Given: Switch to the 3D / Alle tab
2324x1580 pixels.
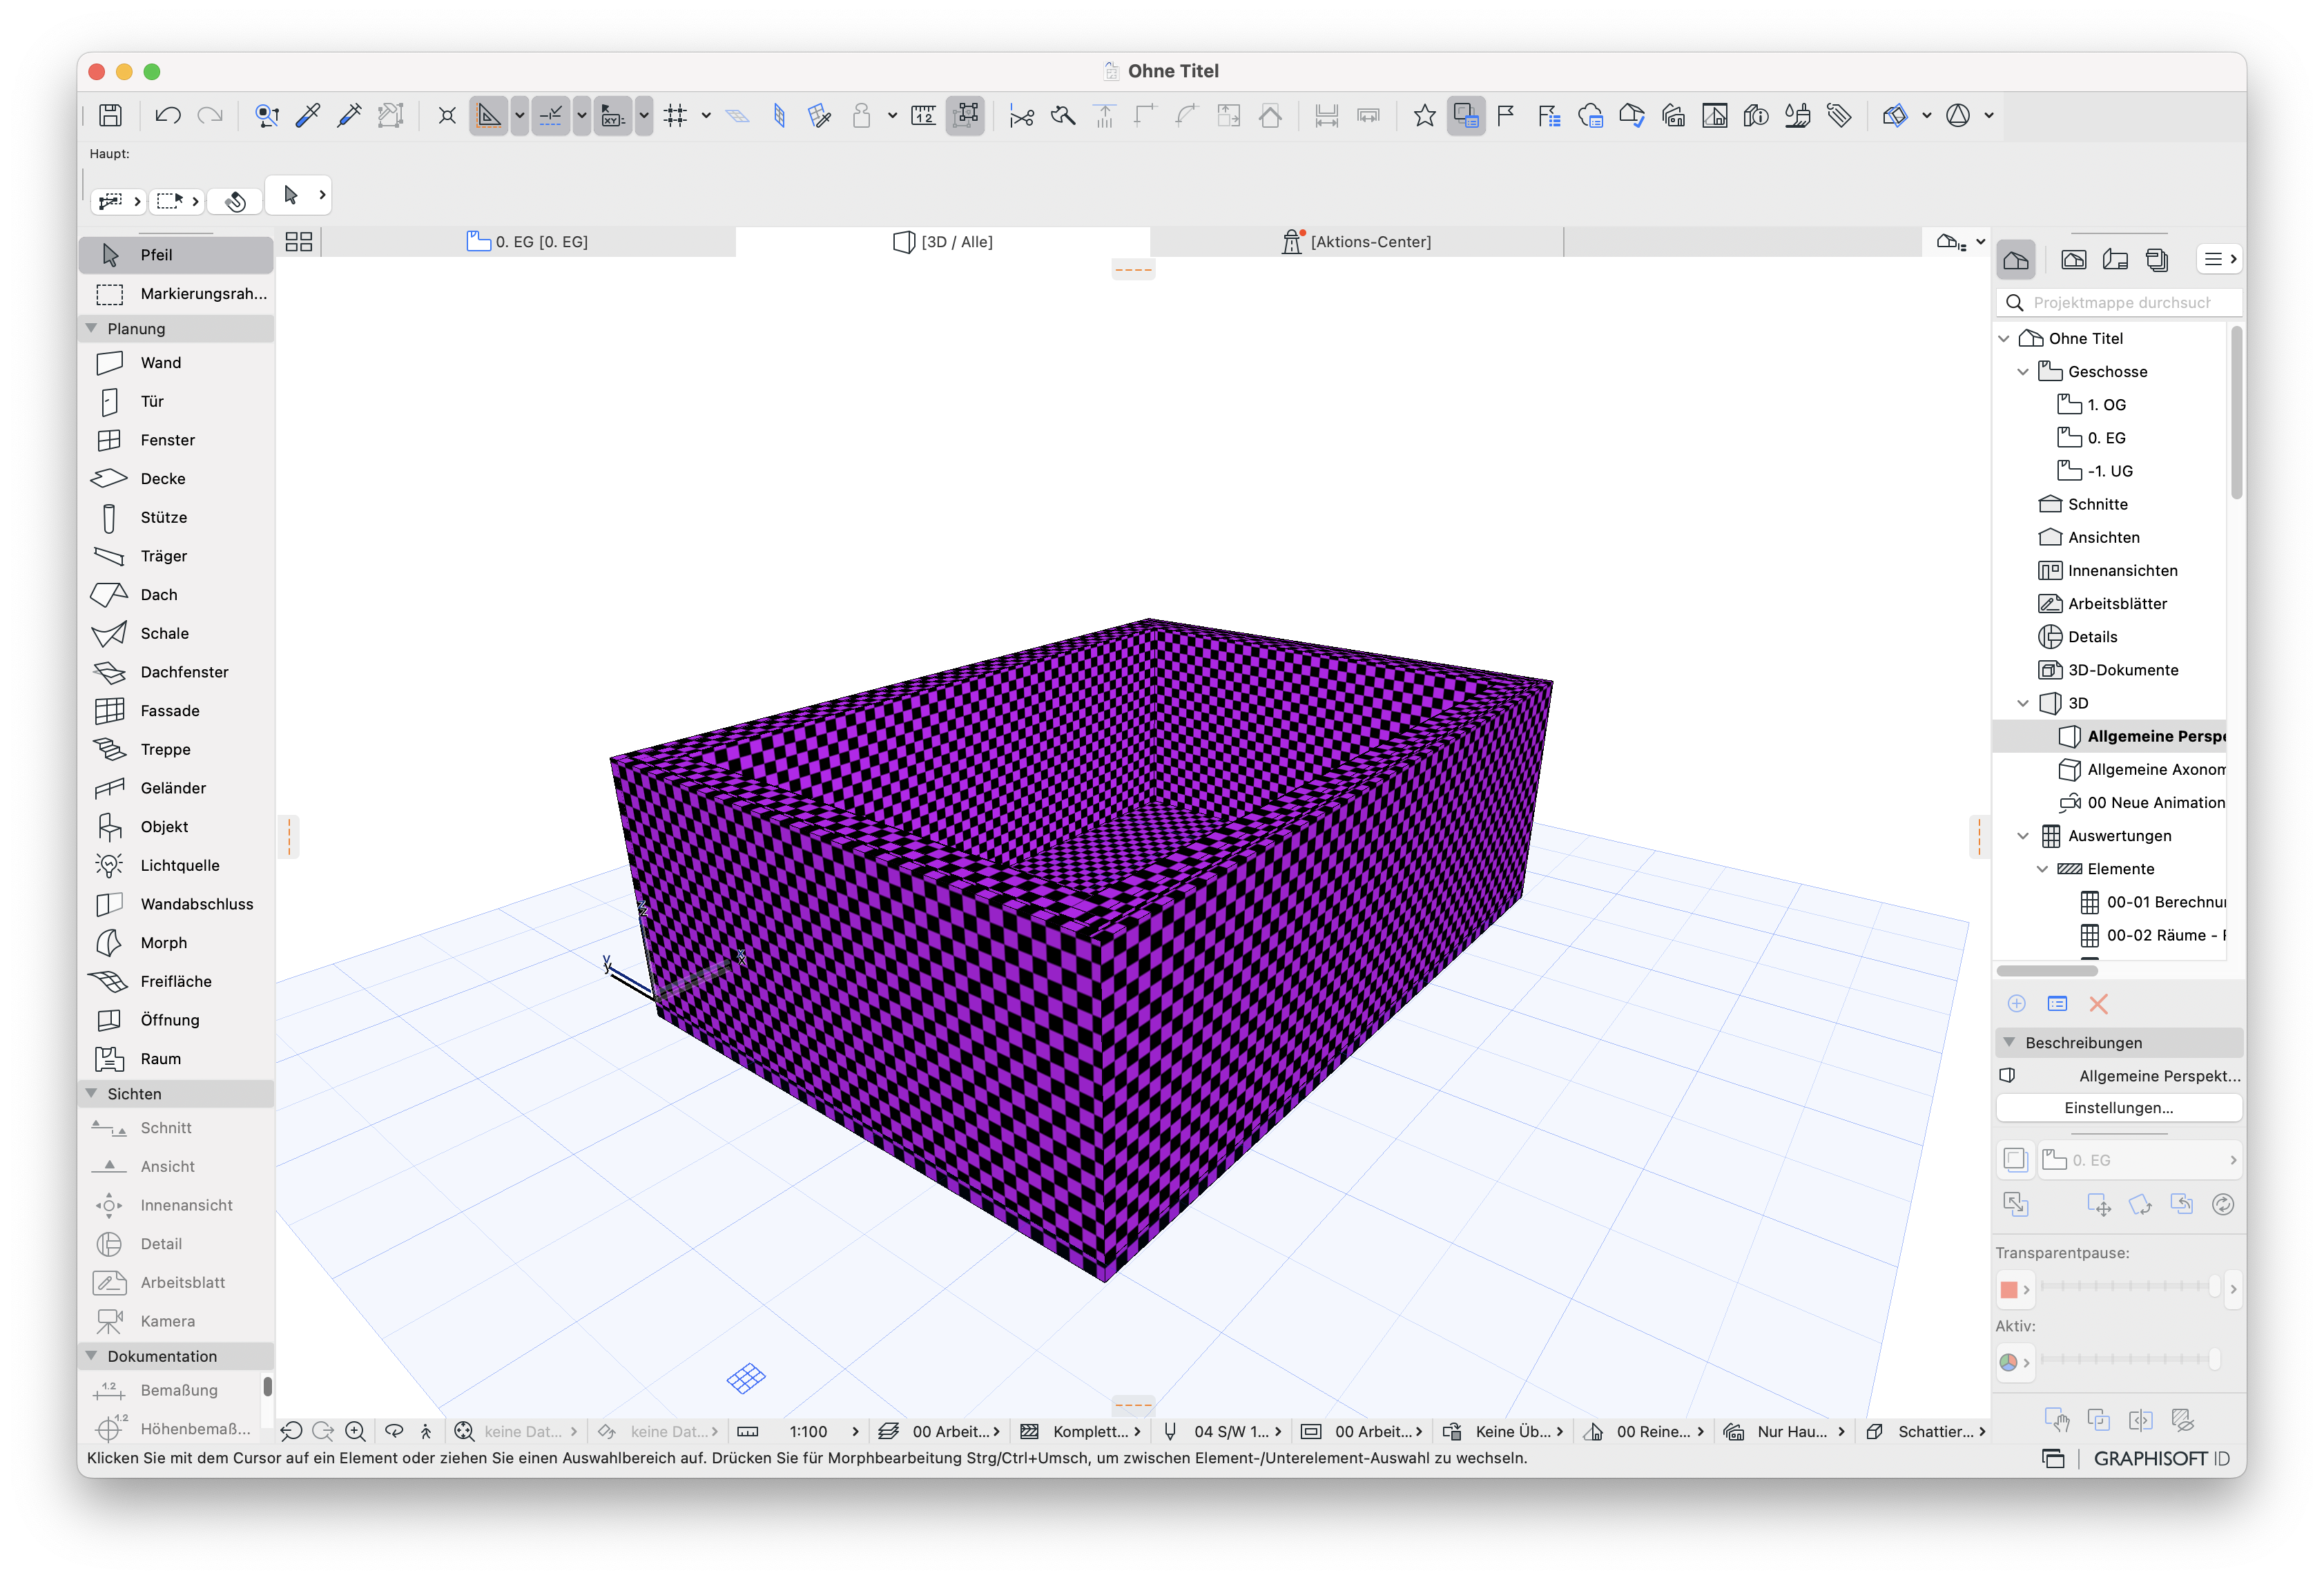Looking at the screenshot, I should [x=943, y=242].
